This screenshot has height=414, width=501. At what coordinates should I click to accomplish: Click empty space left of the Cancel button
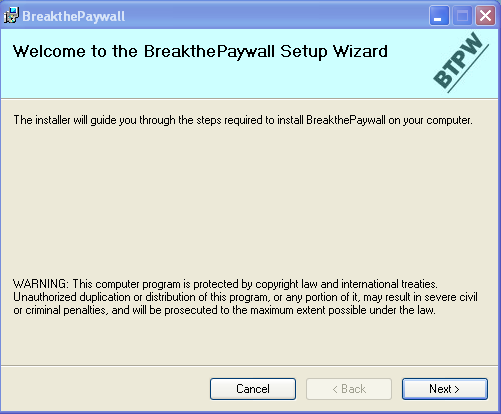pyautogui.click(x=105, y=389)
